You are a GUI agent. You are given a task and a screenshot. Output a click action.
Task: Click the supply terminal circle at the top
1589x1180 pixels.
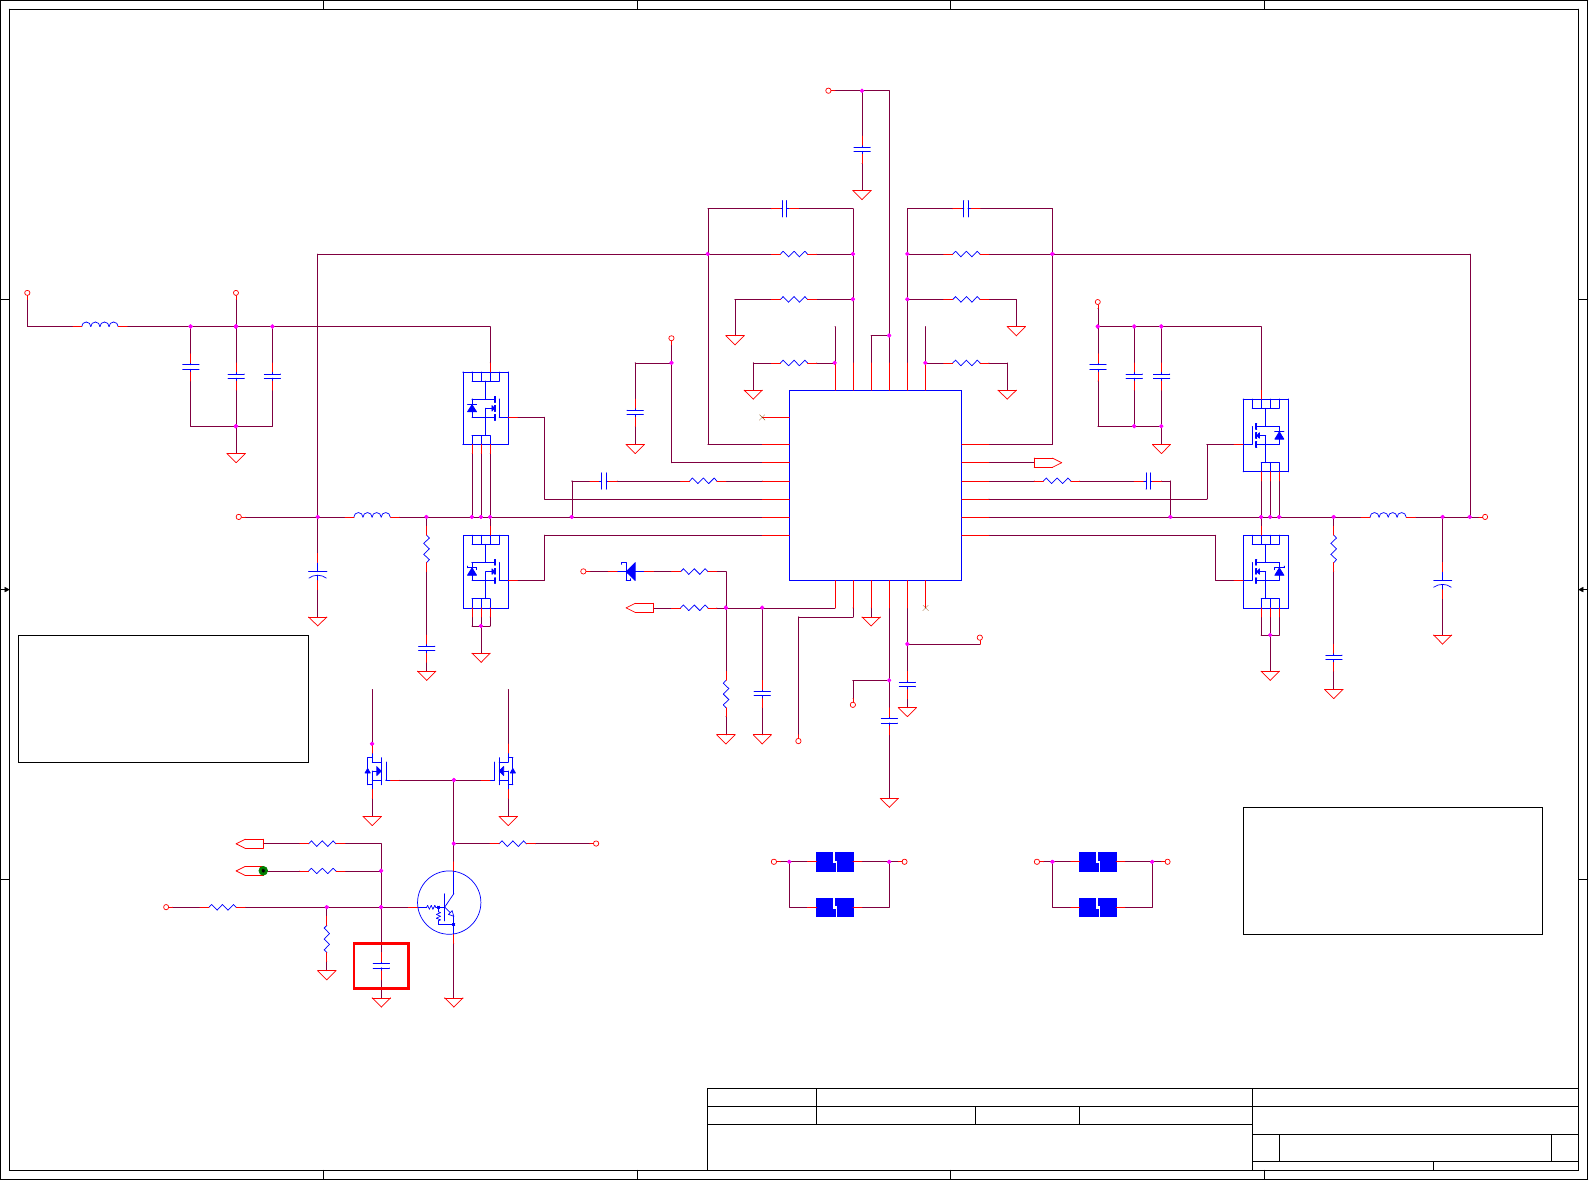[828, 90]
